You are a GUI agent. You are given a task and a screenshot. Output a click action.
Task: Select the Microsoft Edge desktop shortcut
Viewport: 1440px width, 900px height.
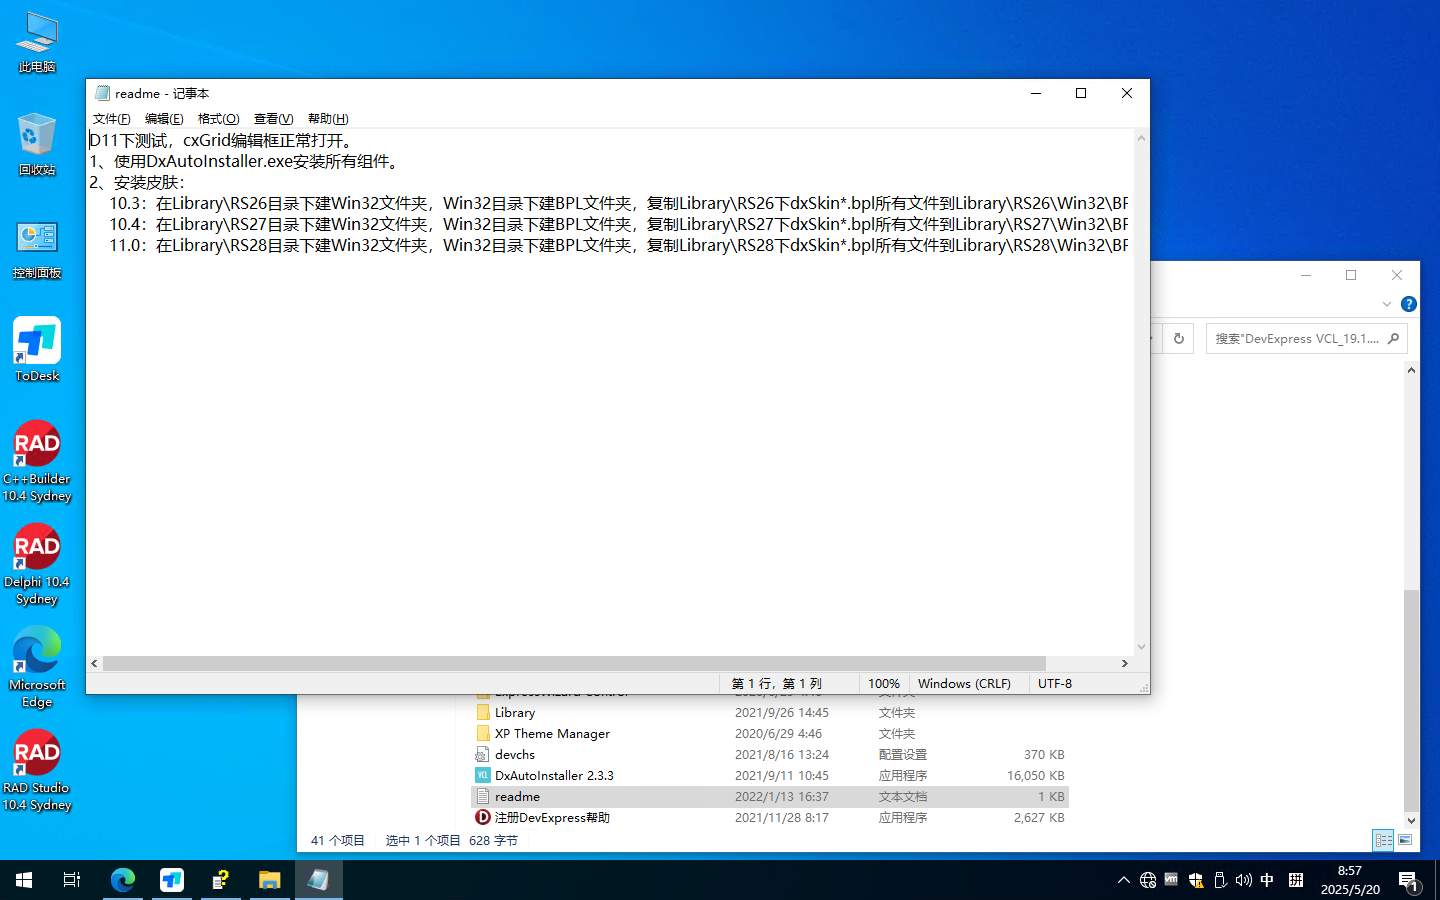tap(37, 667)
